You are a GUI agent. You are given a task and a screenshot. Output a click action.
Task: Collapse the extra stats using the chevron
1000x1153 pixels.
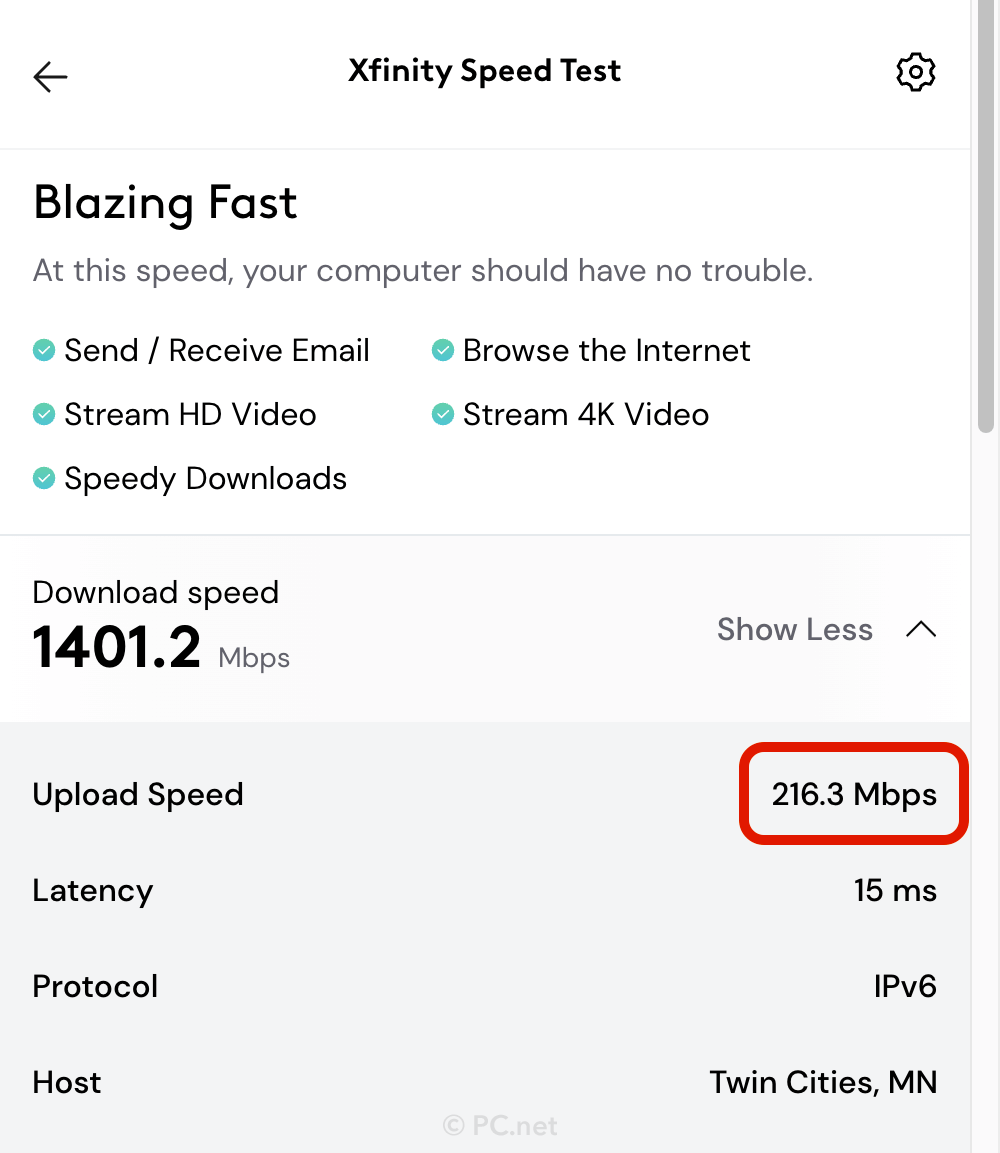[x=921, y=629]
